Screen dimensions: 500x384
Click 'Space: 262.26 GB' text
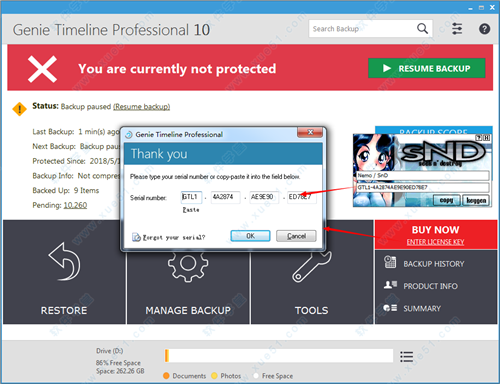[x=120, y=371]
